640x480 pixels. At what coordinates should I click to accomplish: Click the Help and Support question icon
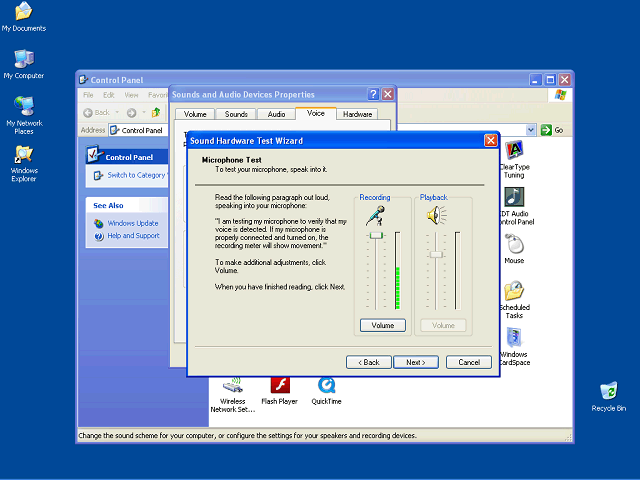point(99,236)
